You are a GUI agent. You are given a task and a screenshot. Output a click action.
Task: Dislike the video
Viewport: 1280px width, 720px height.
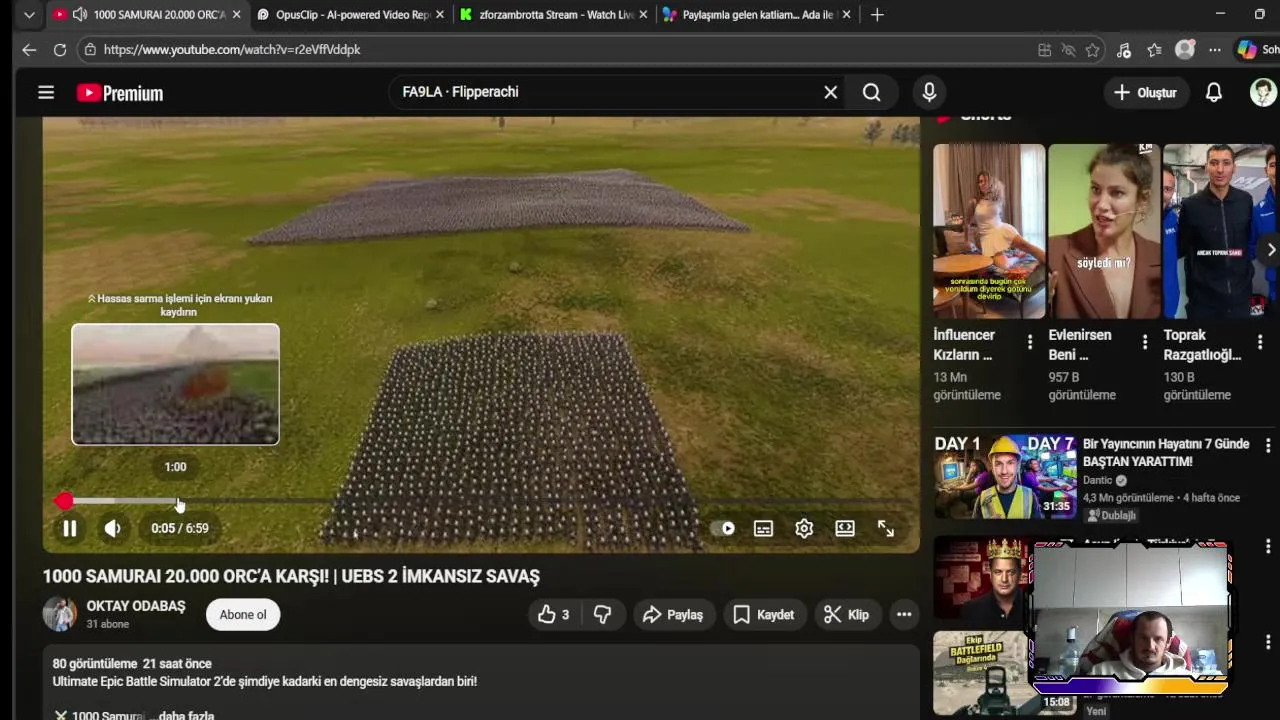coord(603,614)
